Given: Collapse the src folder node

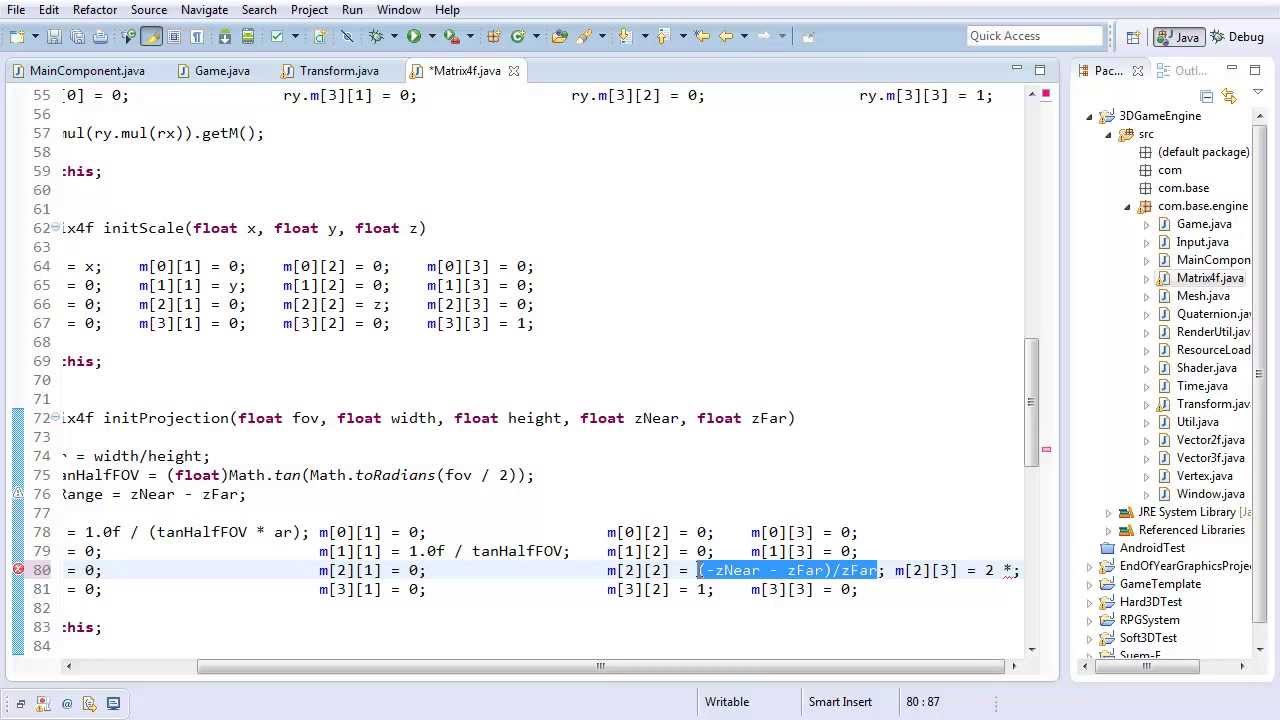Looking at the screenshot, I should click(1108, 134).
